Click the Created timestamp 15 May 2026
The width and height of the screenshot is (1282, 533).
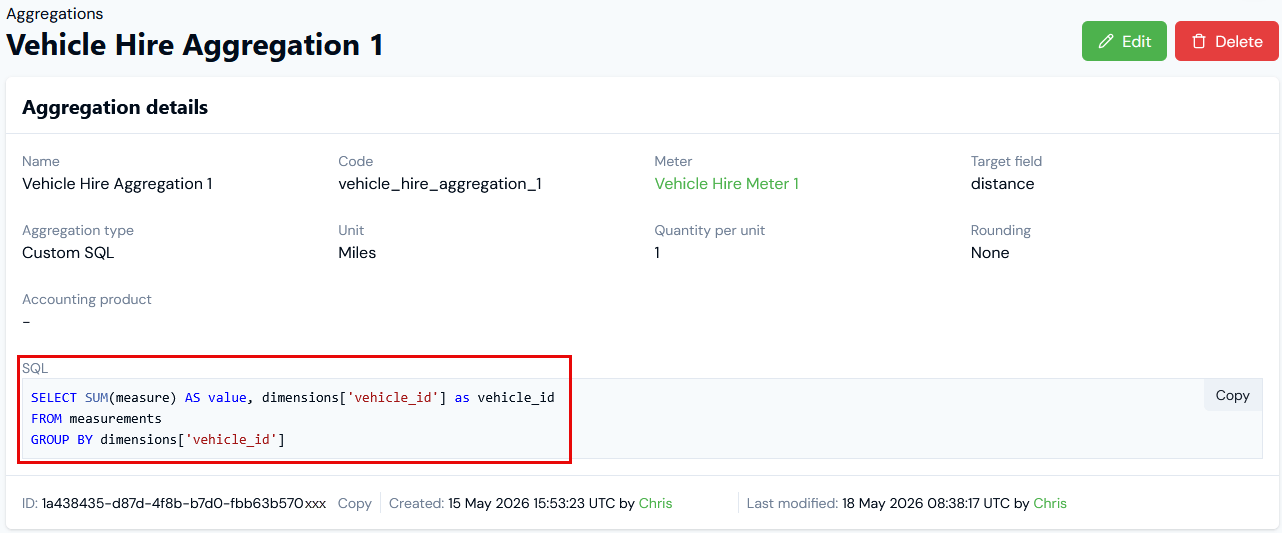(x=531, y=503)
